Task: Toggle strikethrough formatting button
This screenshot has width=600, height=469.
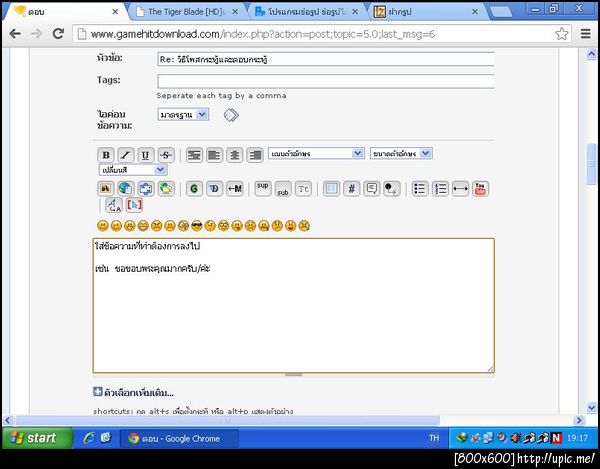Action: point(166,155)
